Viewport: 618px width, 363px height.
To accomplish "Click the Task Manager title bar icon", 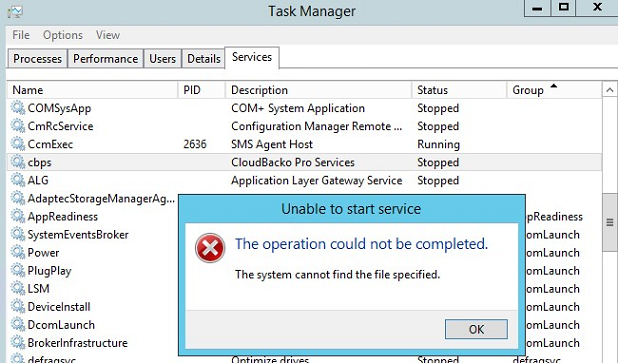I will click(15, 11).
